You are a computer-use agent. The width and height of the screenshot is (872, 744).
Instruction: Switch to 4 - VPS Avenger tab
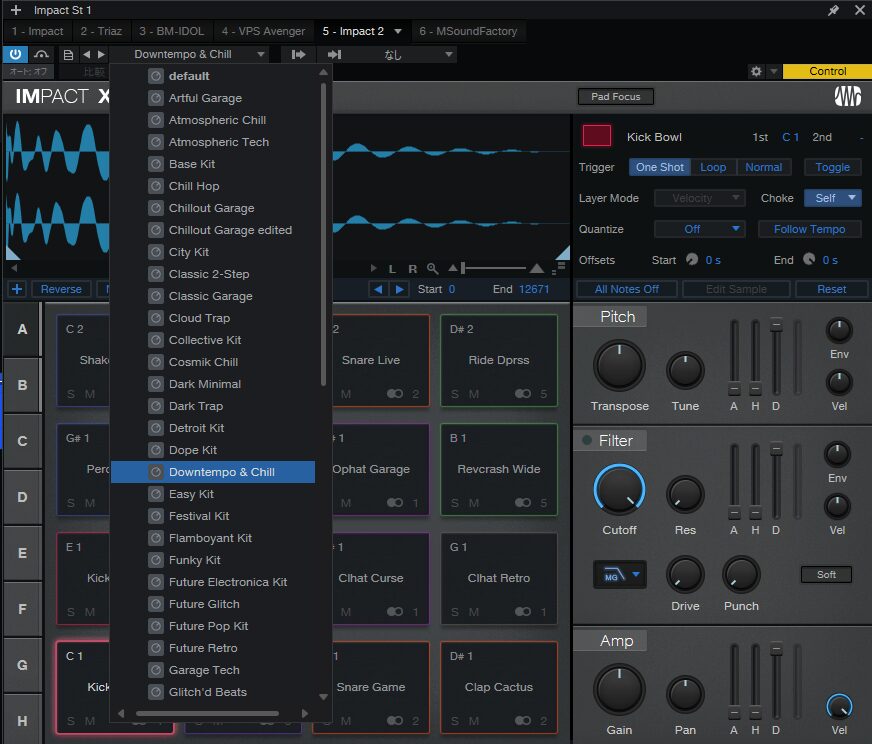point(263,31)
